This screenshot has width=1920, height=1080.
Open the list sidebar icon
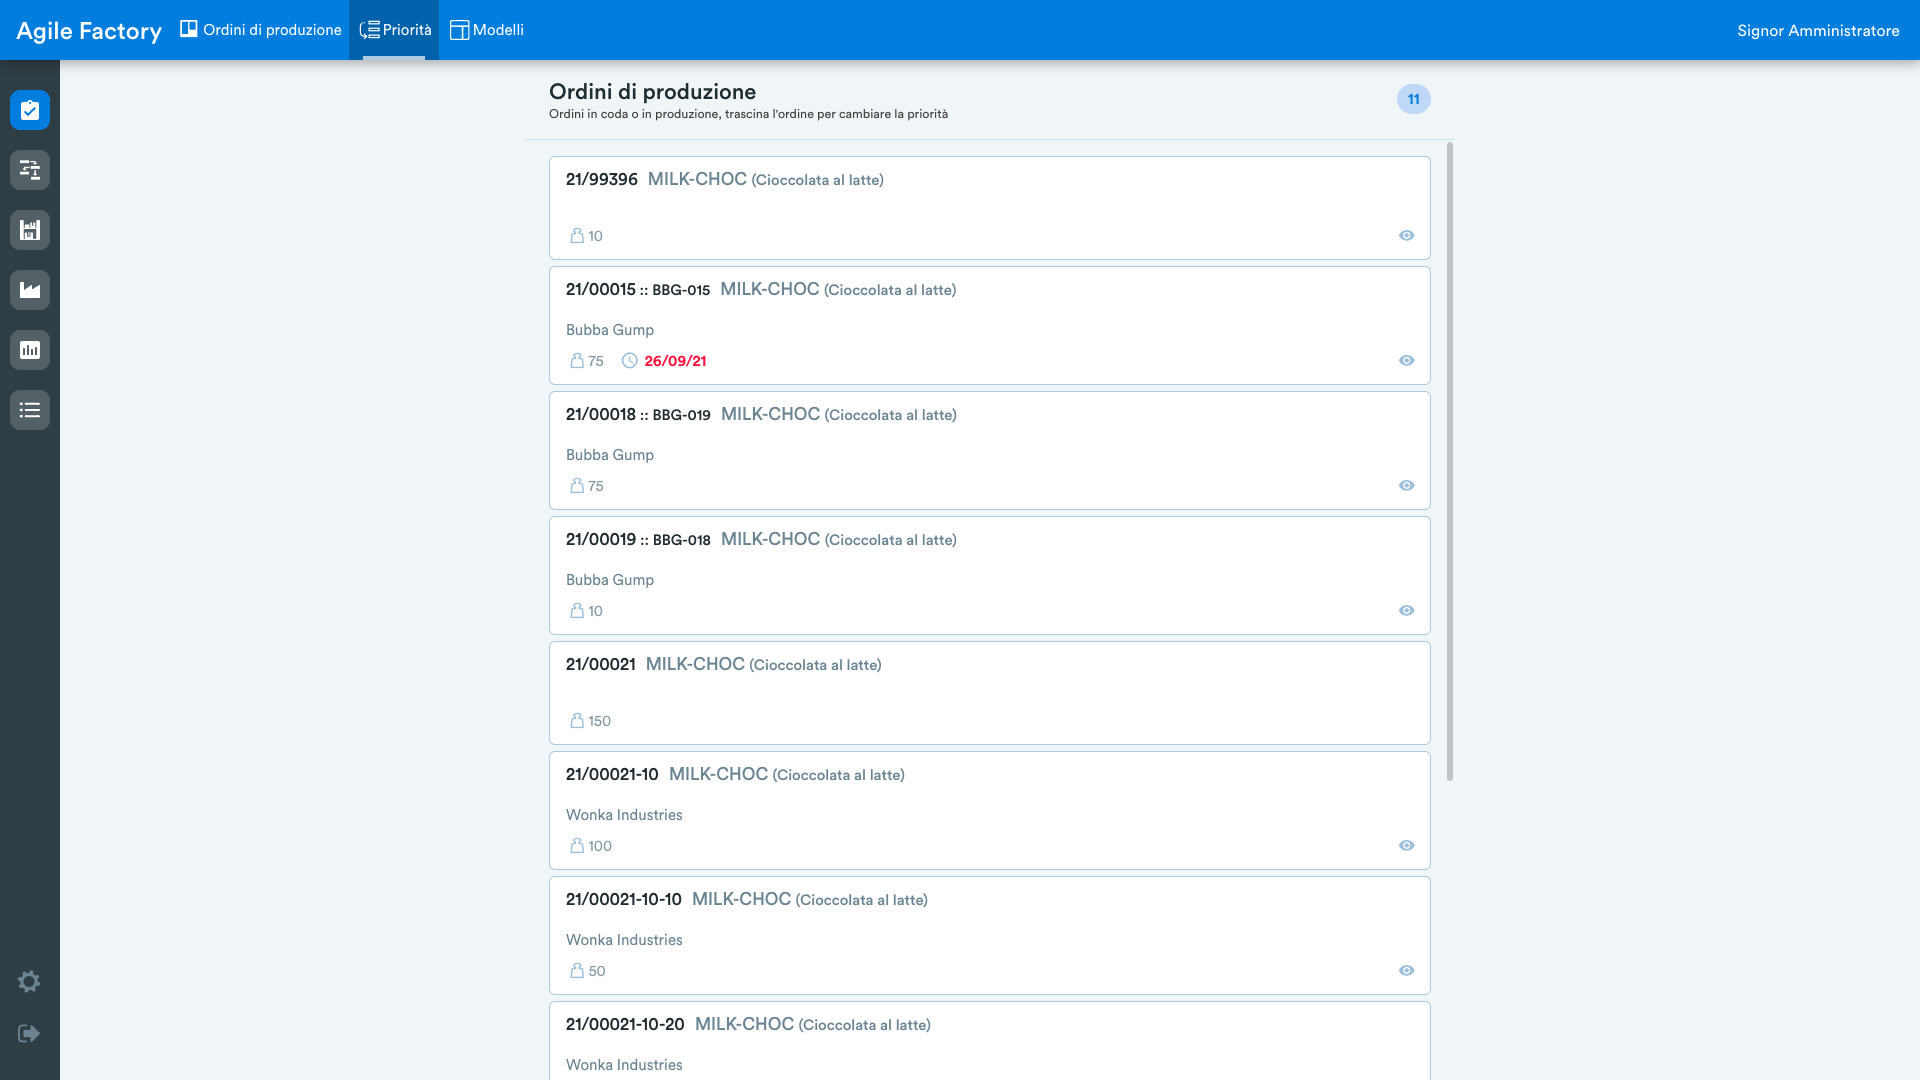click(30, 410)
